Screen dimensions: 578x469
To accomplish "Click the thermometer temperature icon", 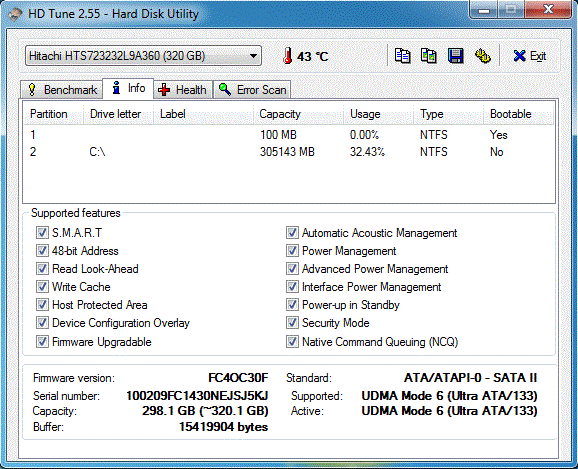I will pyautogui.click(x=288, y=56).
